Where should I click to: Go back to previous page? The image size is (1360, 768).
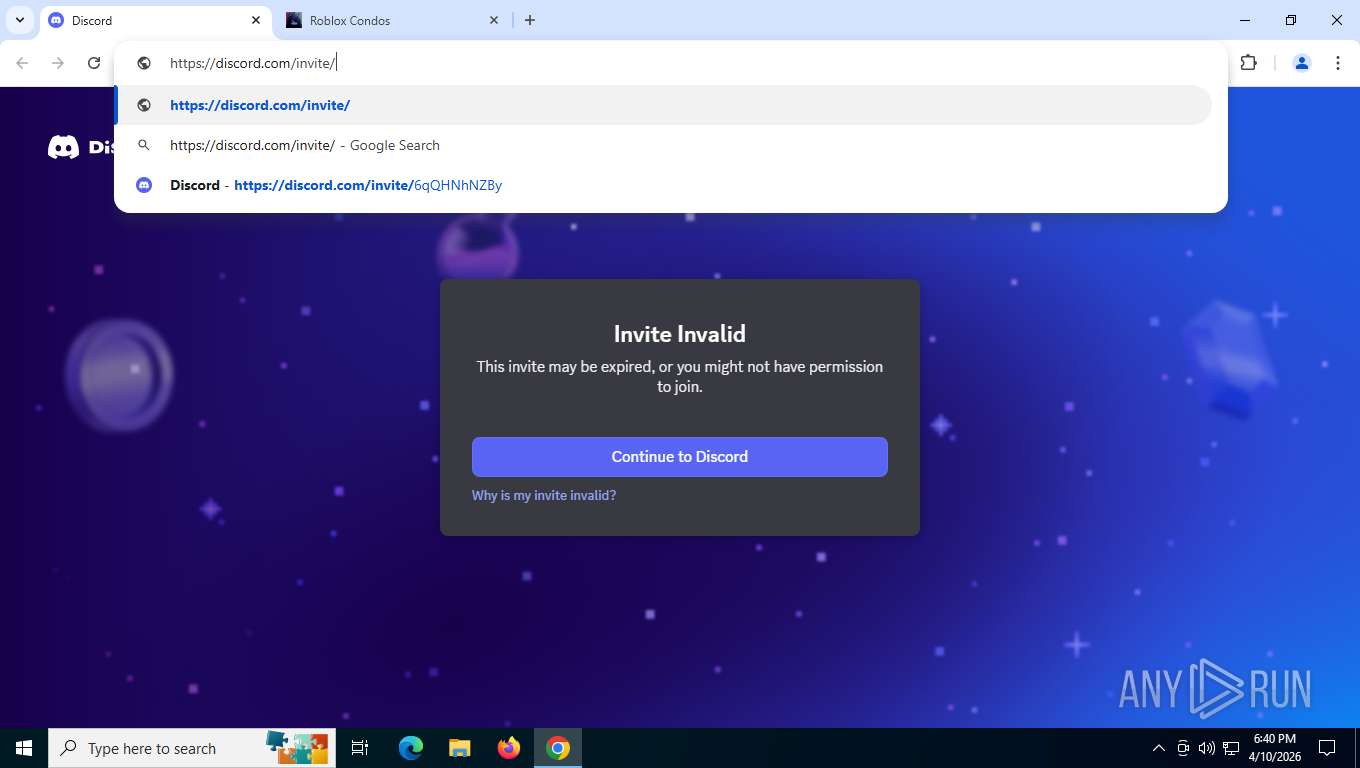pos(22,63)
